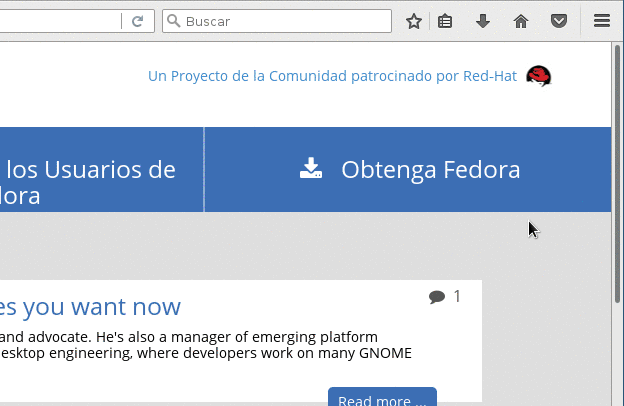Type in the Buscar search field
This screenshot has width=624, height=406.
[x=285, y=21]
